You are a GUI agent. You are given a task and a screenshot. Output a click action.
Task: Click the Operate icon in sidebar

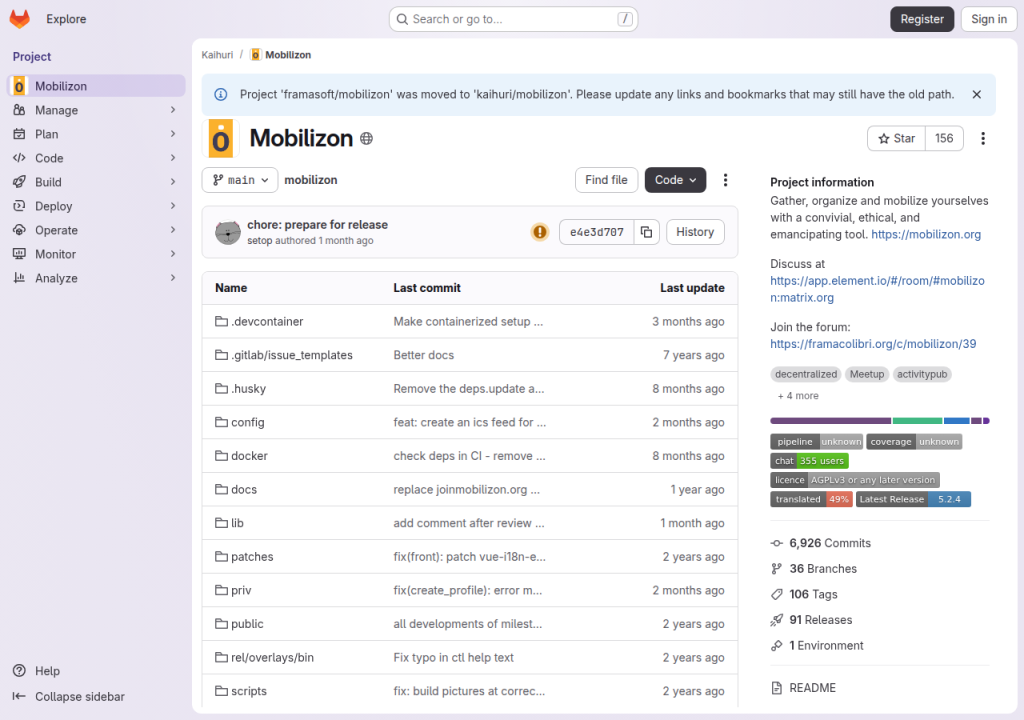20,230
